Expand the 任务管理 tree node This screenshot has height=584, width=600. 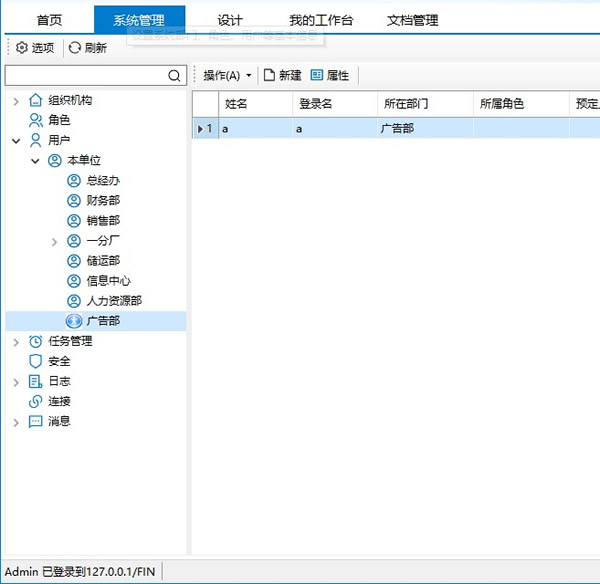click(16, 341)
